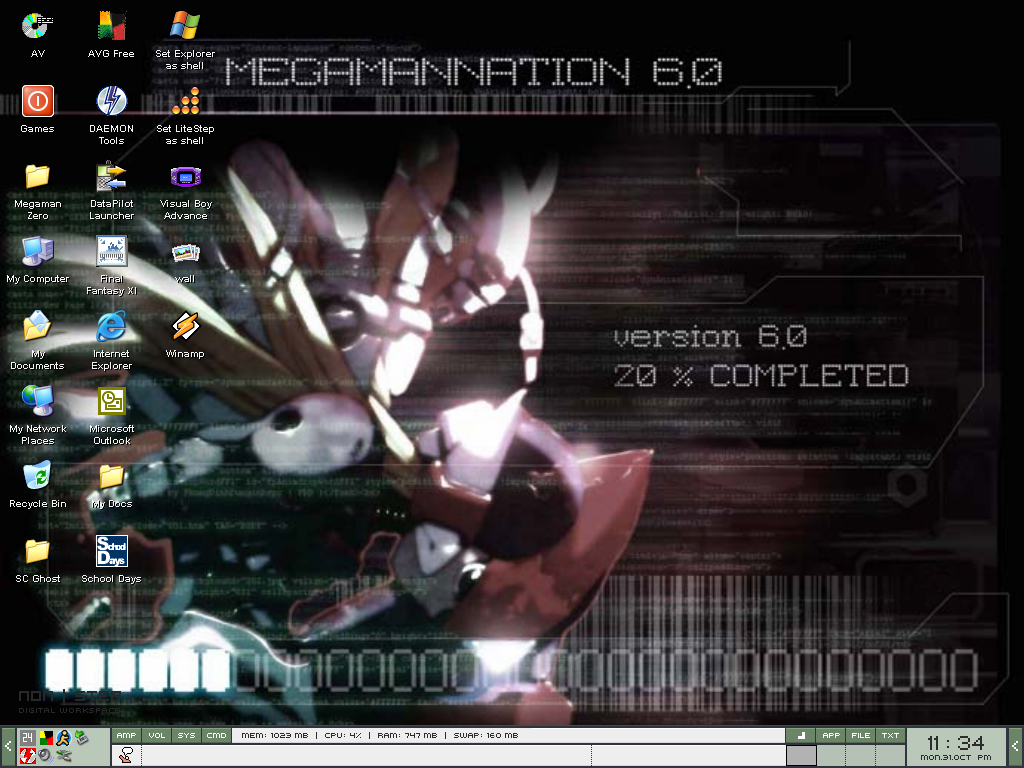Launch Microsoft Outlook

point(111,416)
